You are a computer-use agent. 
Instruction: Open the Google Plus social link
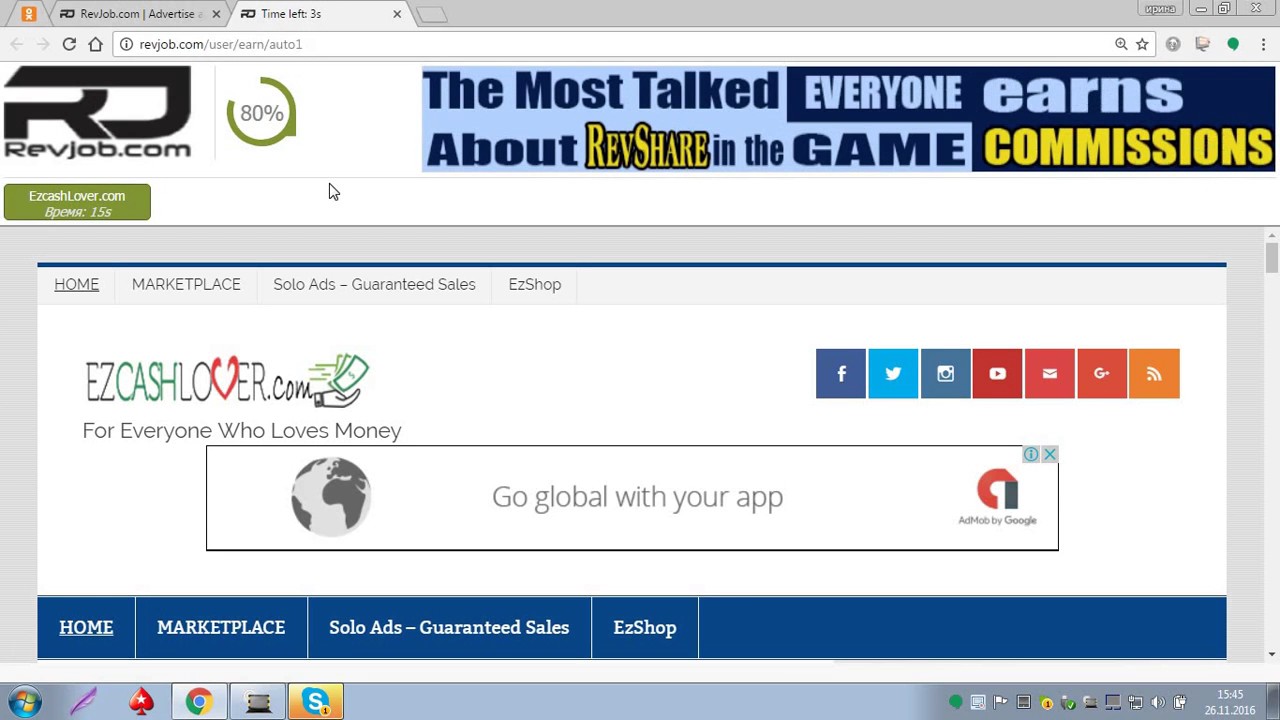pyautogui.click(x=1101, y=374)
